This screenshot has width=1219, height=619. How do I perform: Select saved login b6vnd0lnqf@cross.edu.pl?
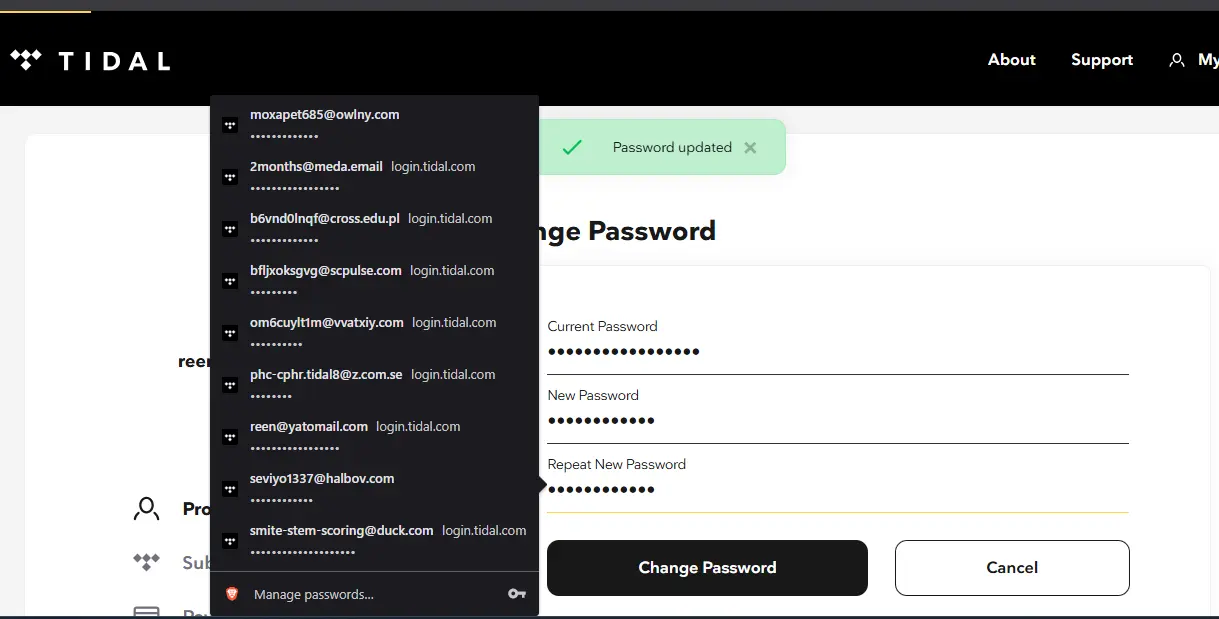pos(374,227)
